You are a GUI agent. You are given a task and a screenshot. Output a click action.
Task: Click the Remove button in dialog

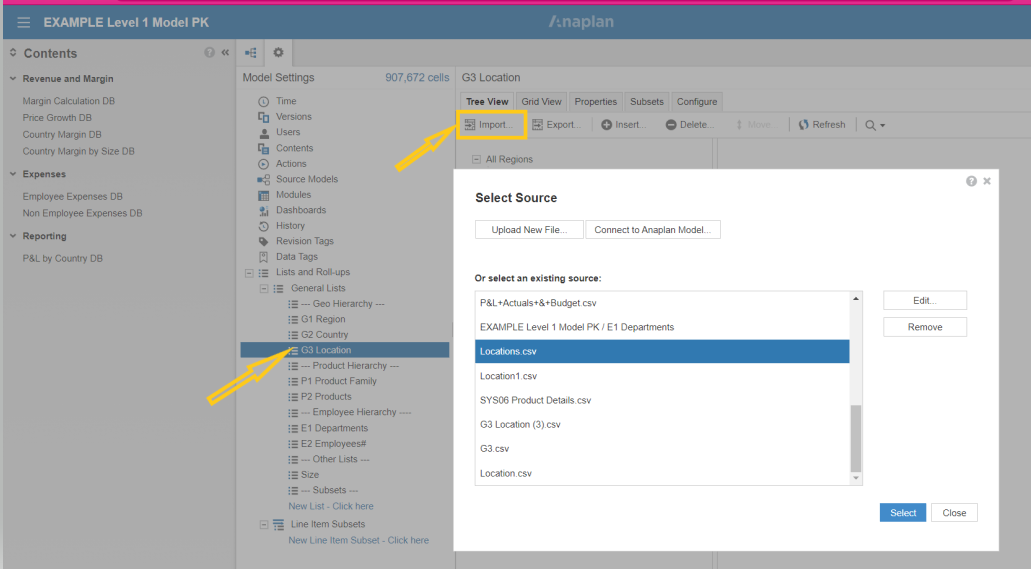pyautogui.click(x=924, y=327)
